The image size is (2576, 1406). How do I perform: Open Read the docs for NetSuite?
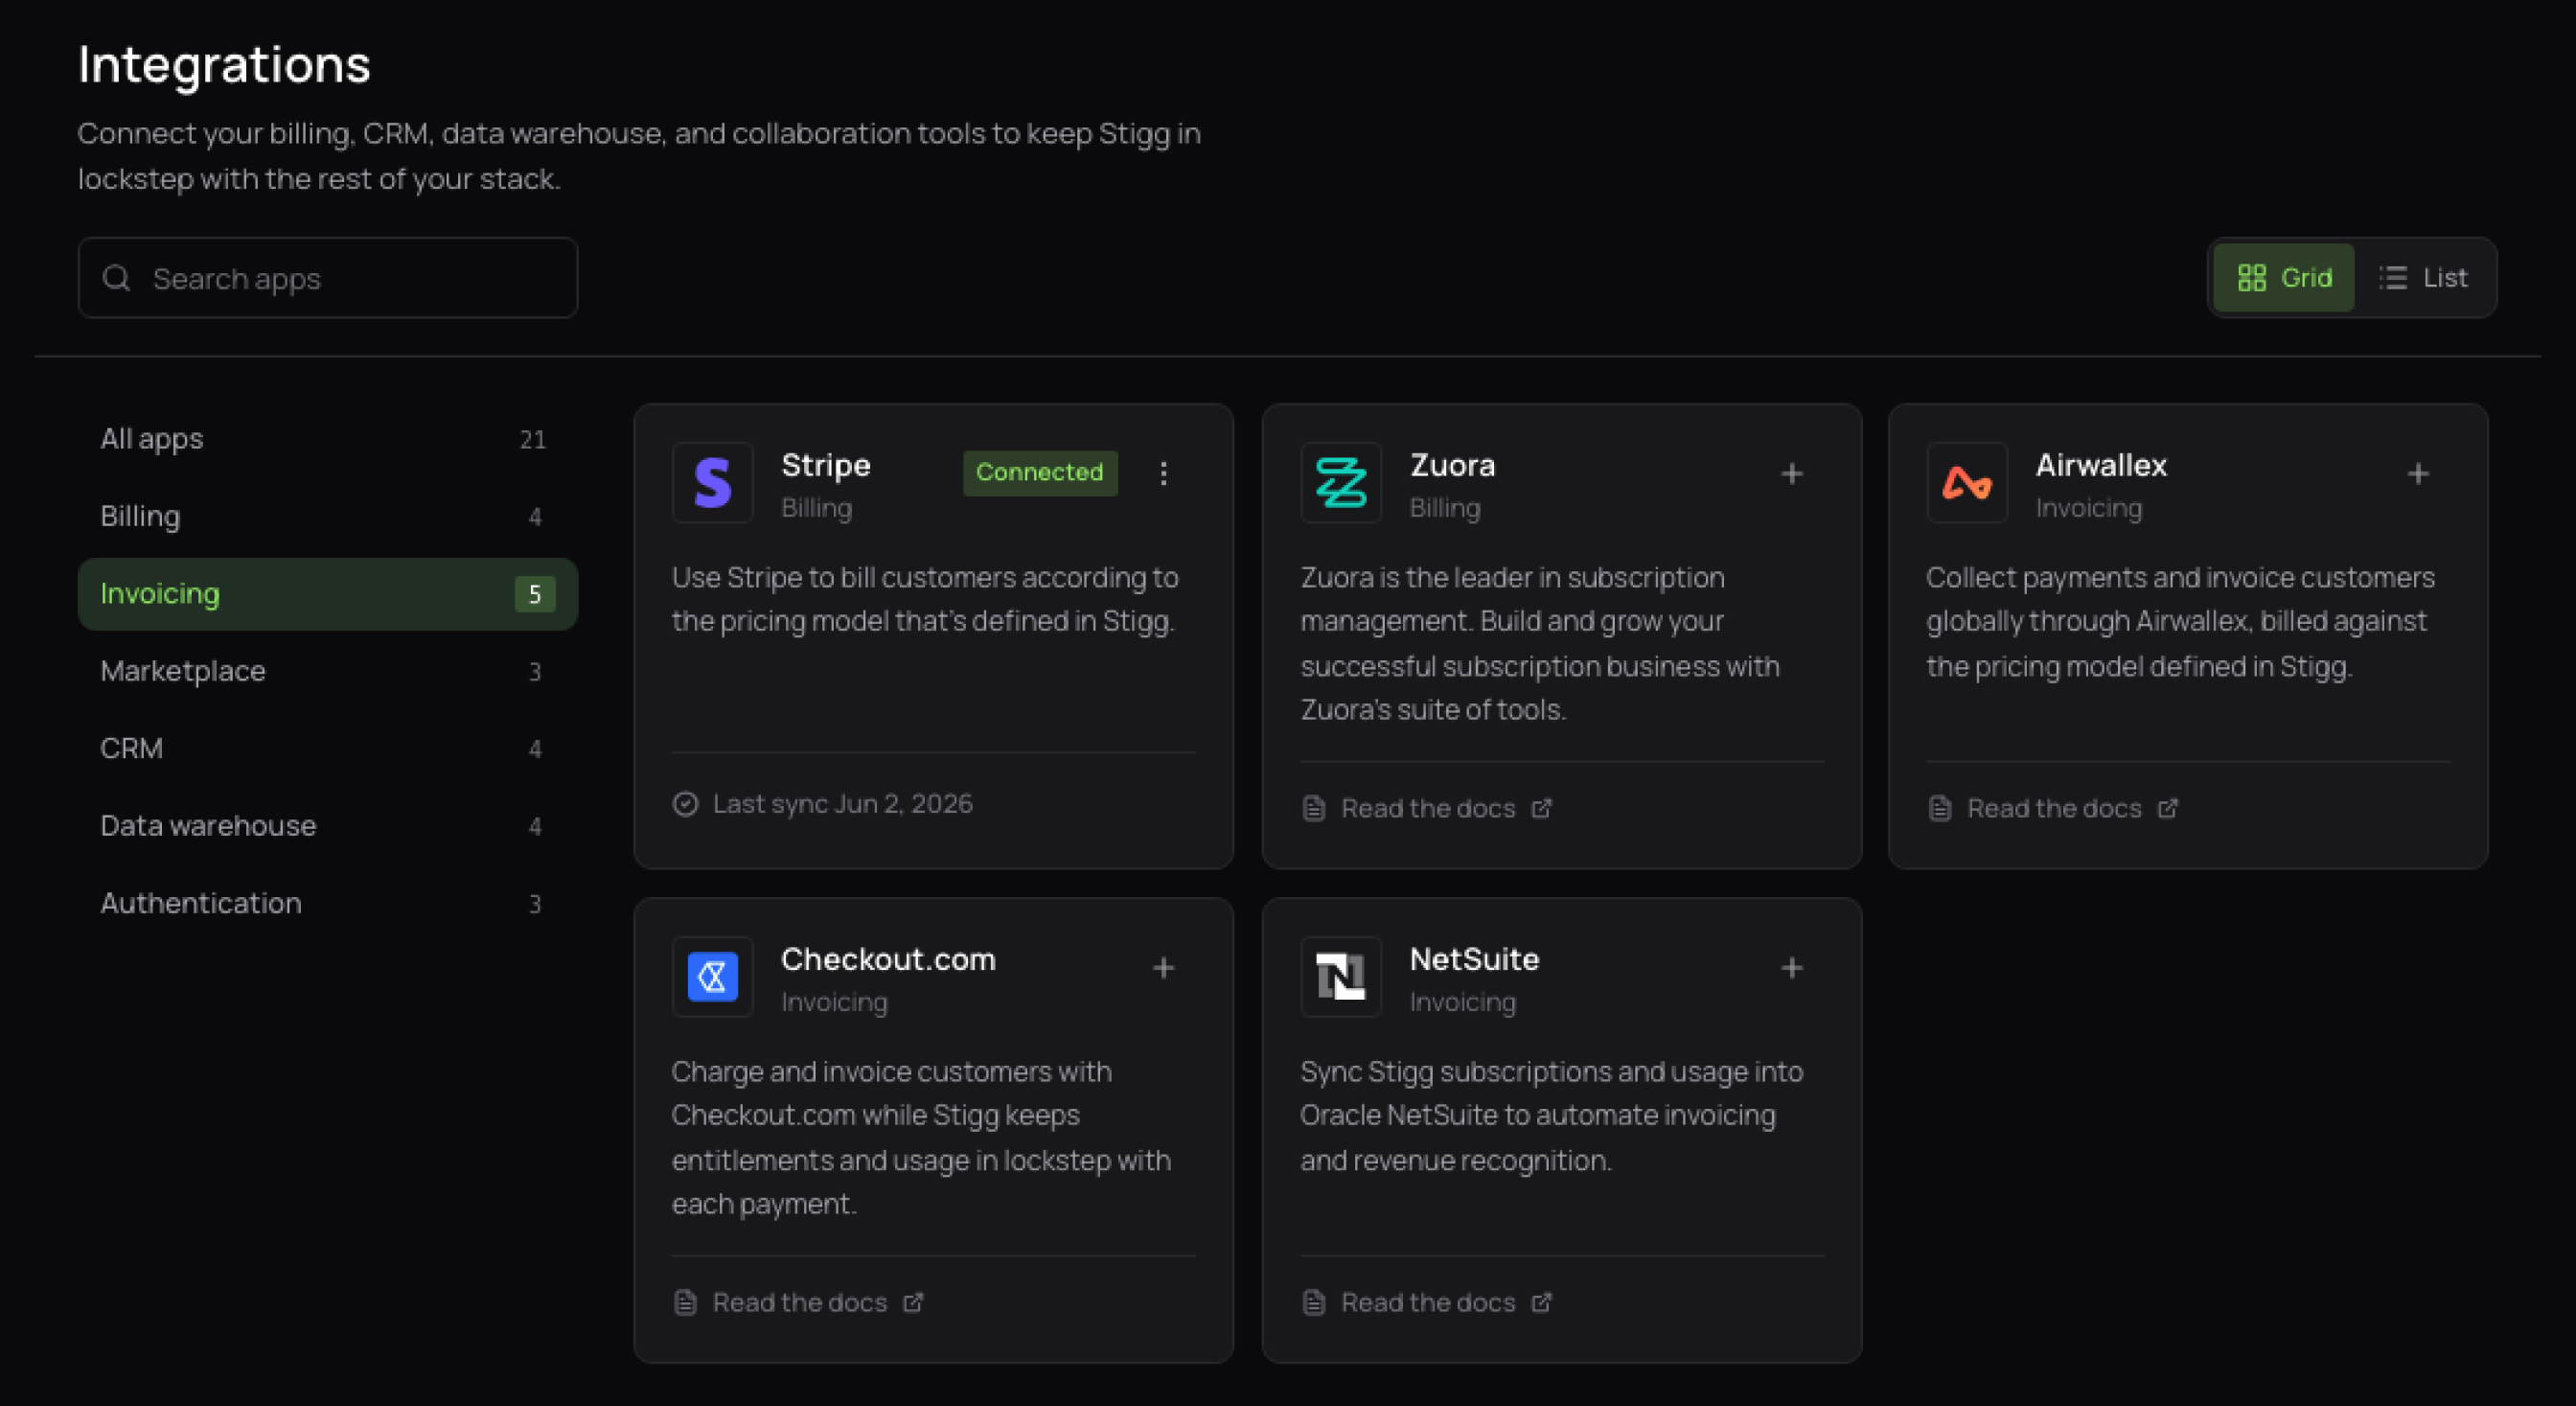[x=1428, y=1302]
